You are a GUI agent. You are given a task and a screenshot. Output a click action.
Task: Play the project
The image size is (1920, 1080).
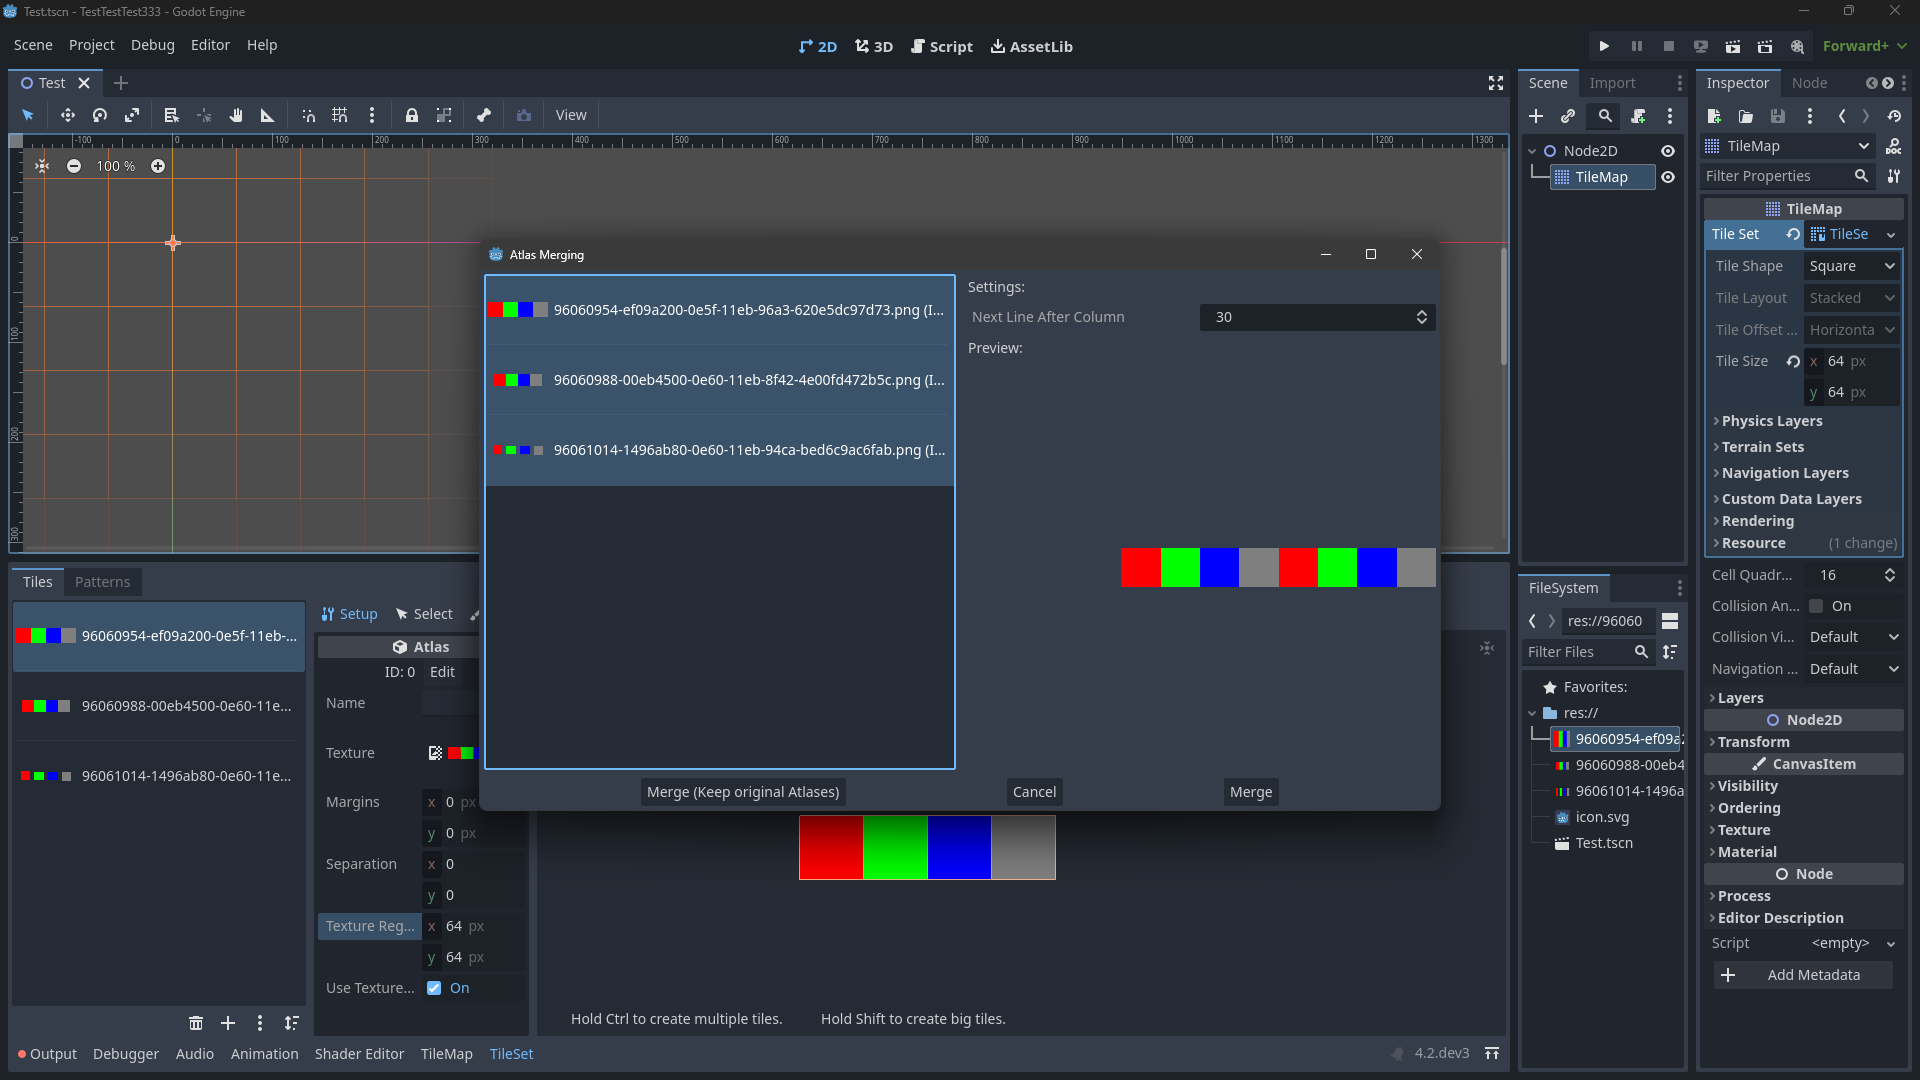tap(1604, 46)
